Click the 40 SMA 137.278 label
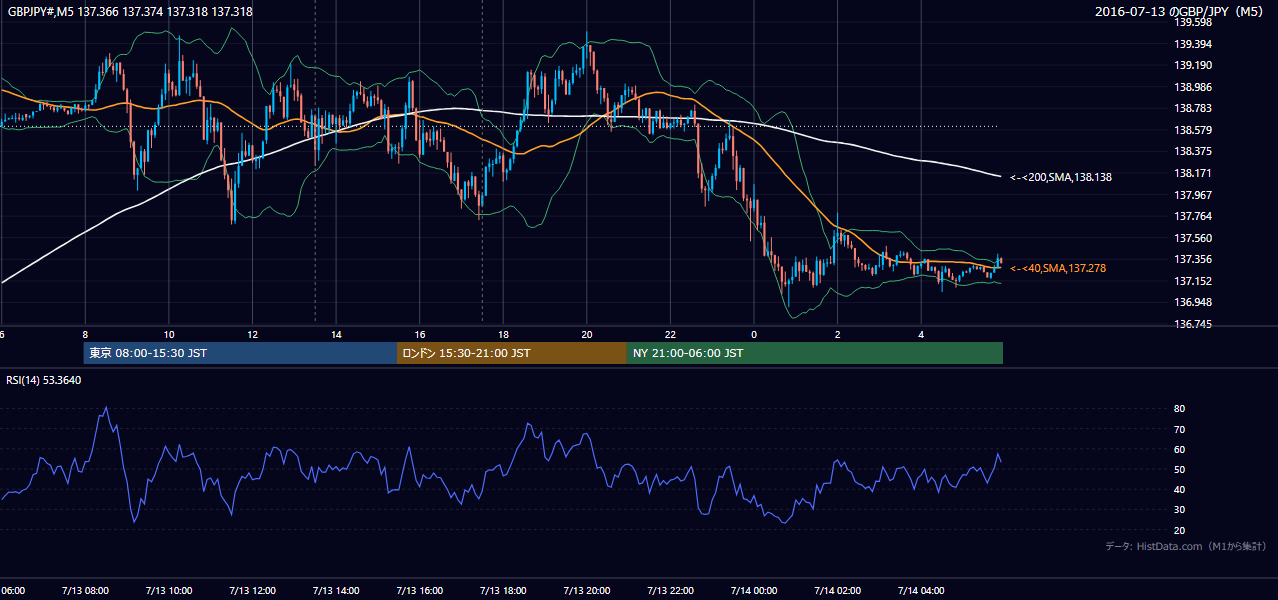This screenshot has height=600, width=1278. click(x=1058, y=268)
